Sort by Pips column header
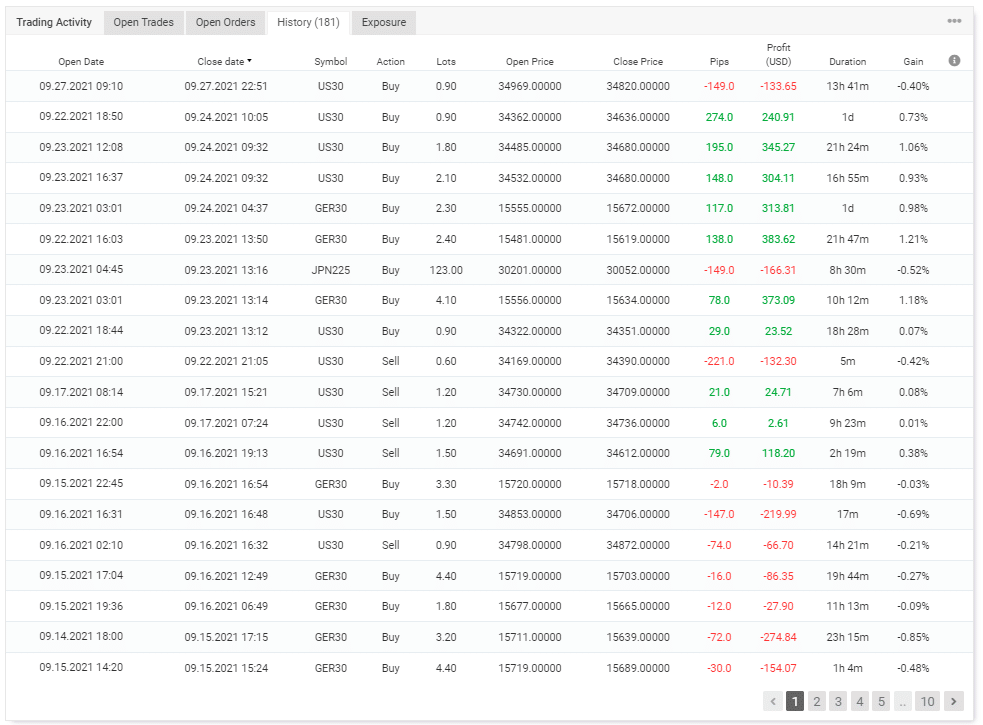 [718, 62]
